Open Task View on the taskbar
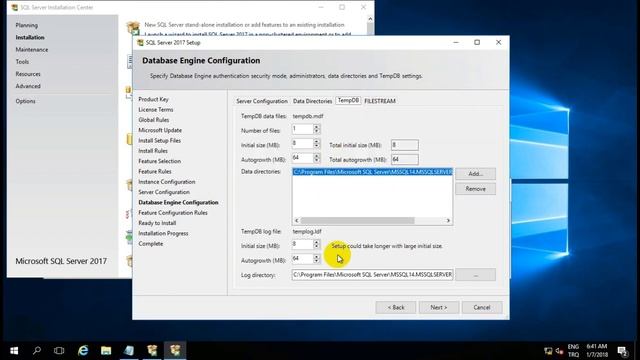Viewport: 640px width, 360px height. [x=59, y=350]
